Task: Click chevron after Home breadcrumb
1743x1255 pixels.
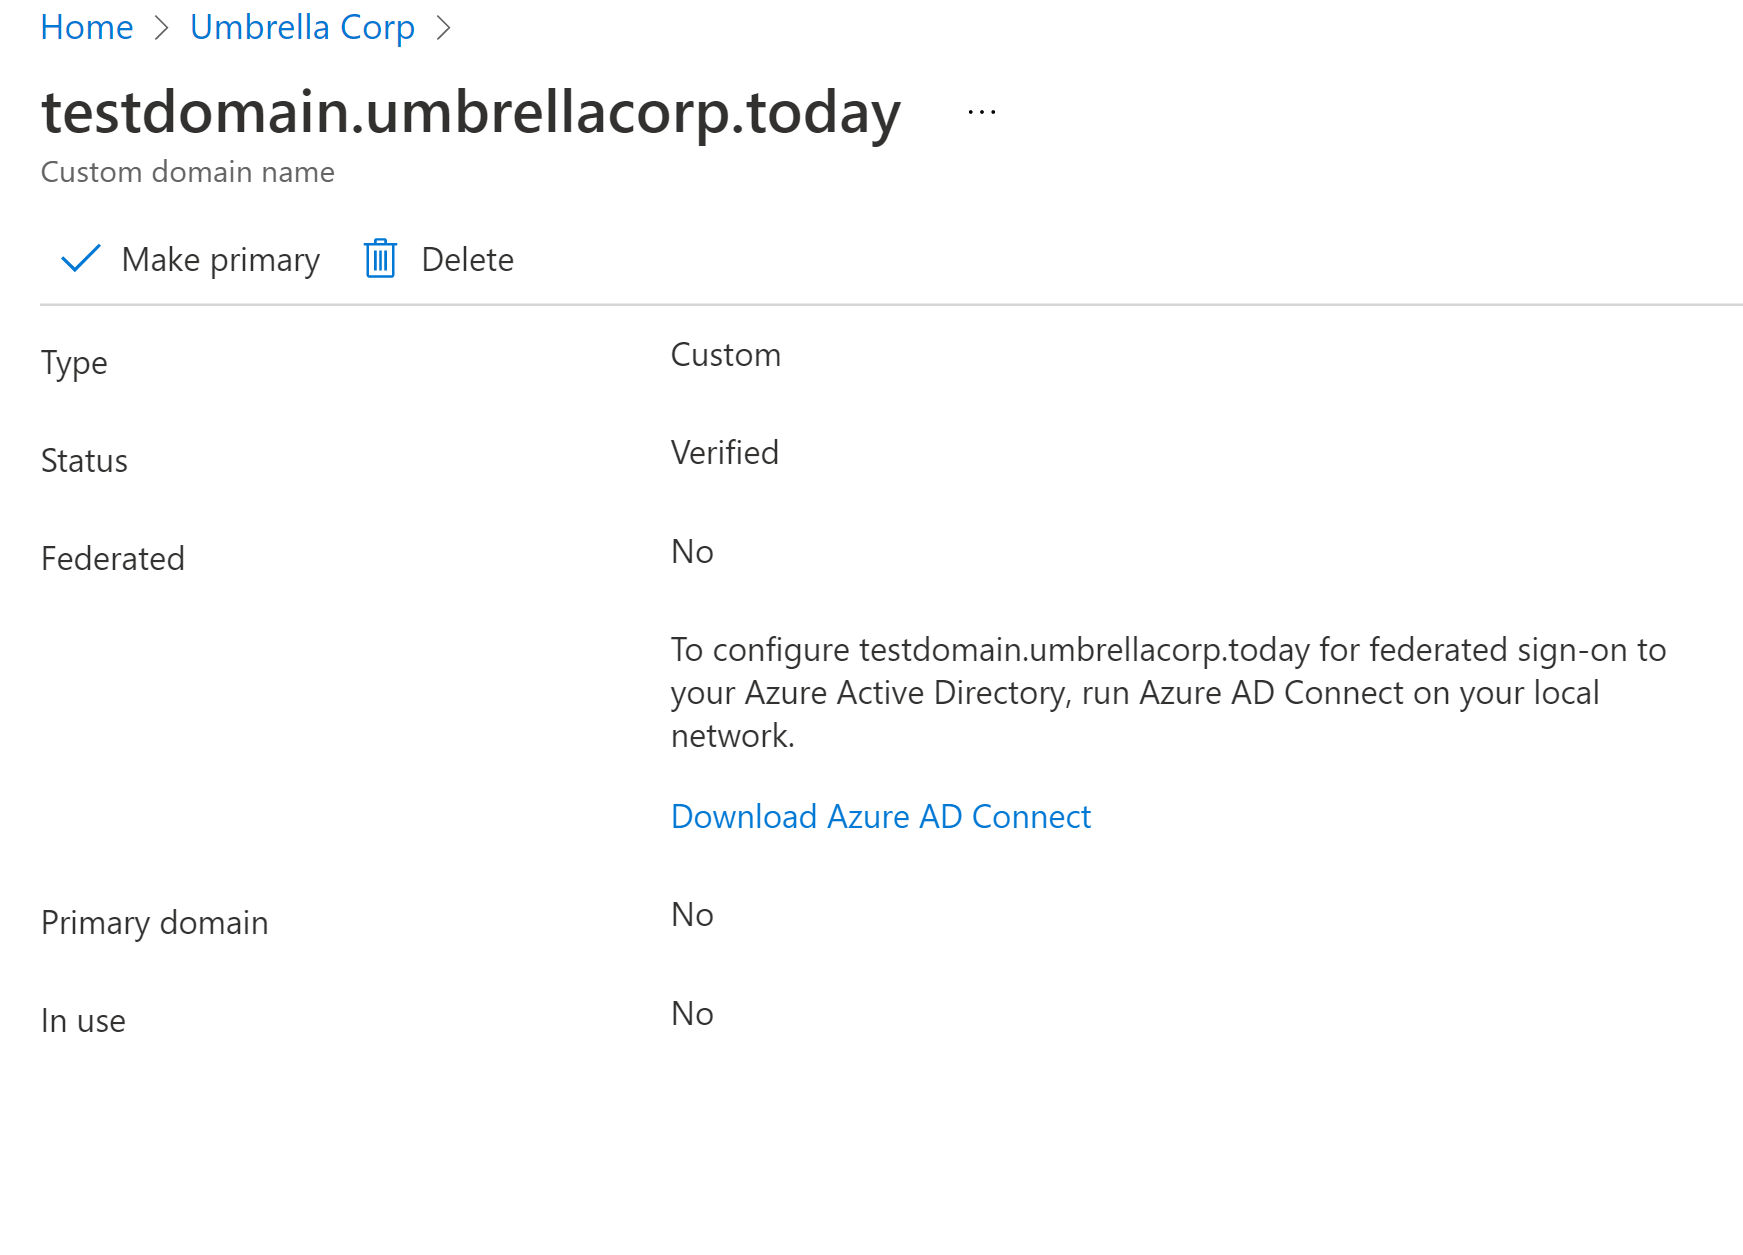Action: click(x=161, y=28)
